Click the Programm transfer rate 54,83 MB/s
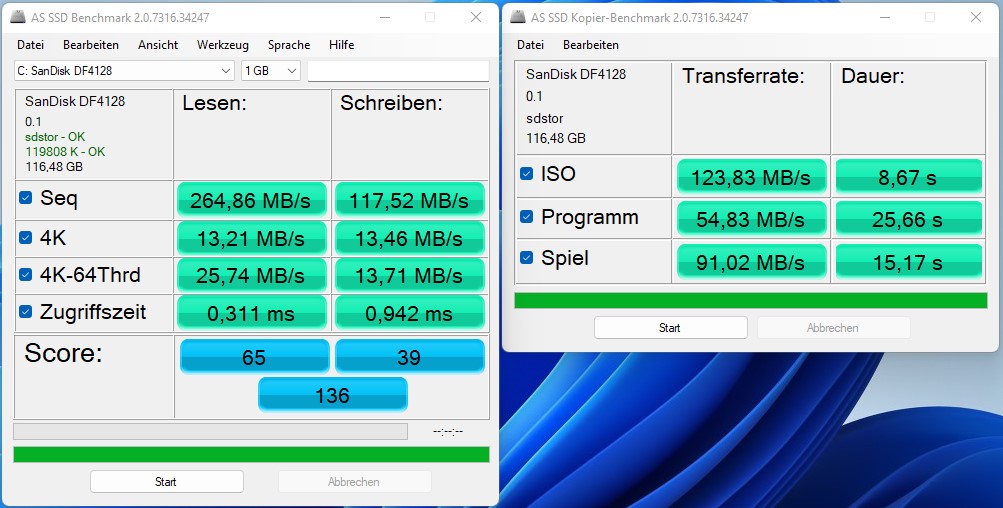 [752, 219]
